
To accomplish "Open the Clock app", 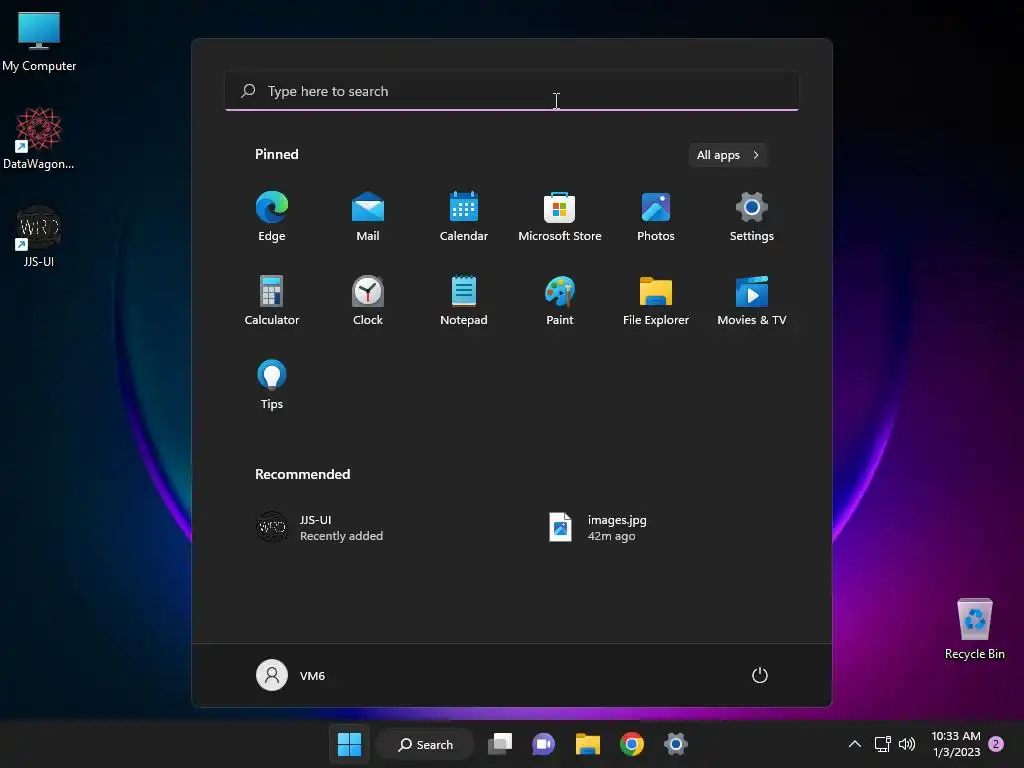I will coord(368,300).
